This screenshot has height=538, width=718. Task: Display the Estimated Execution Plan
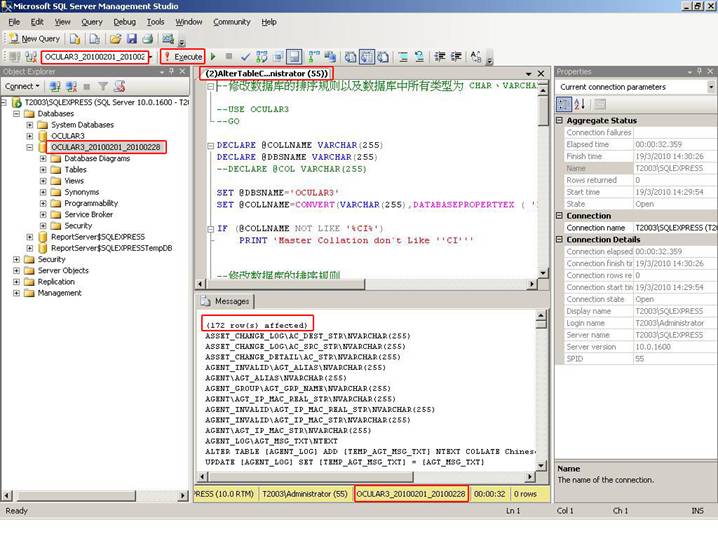(x=262, y=57)
